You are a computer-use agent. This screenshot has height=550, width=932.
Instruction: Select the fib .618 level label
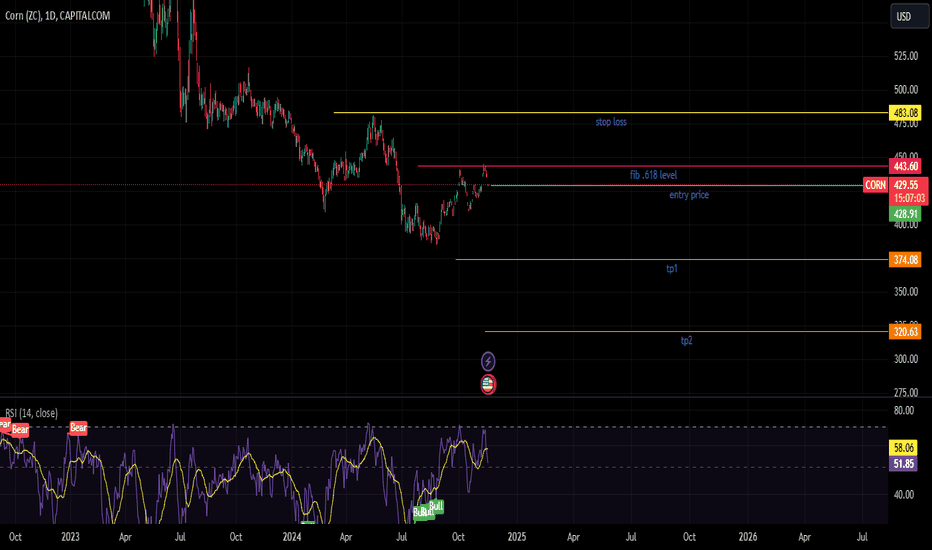point(653,175)
